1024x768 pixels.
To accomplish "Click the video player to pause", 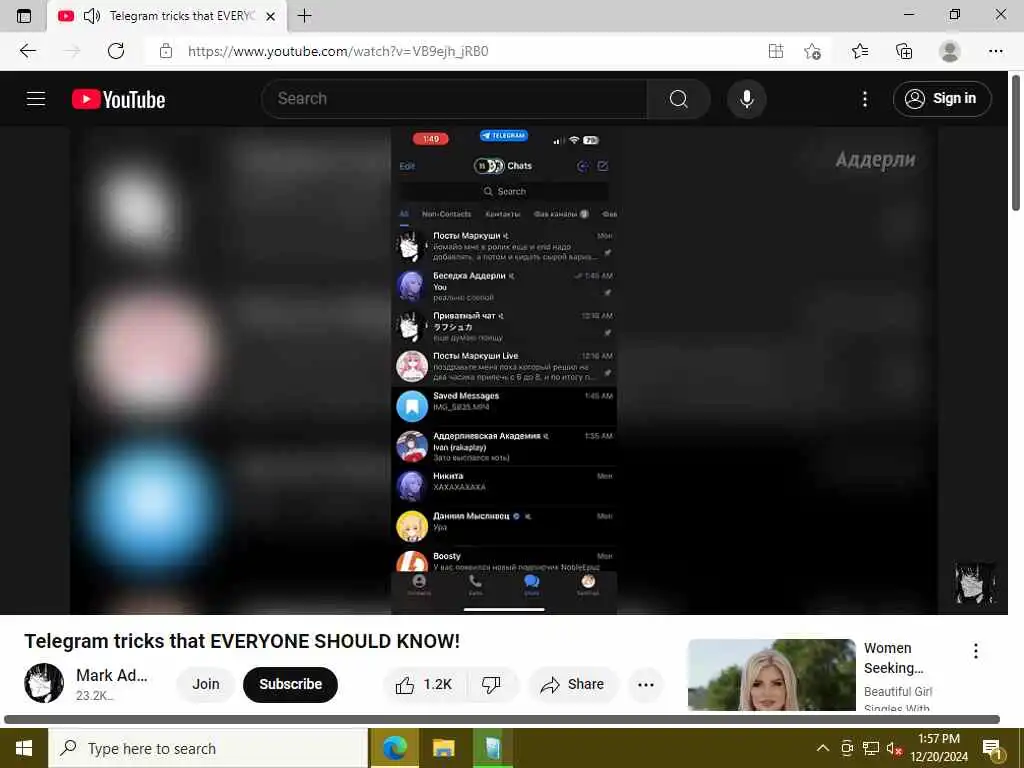I will (x=503, y=370).
